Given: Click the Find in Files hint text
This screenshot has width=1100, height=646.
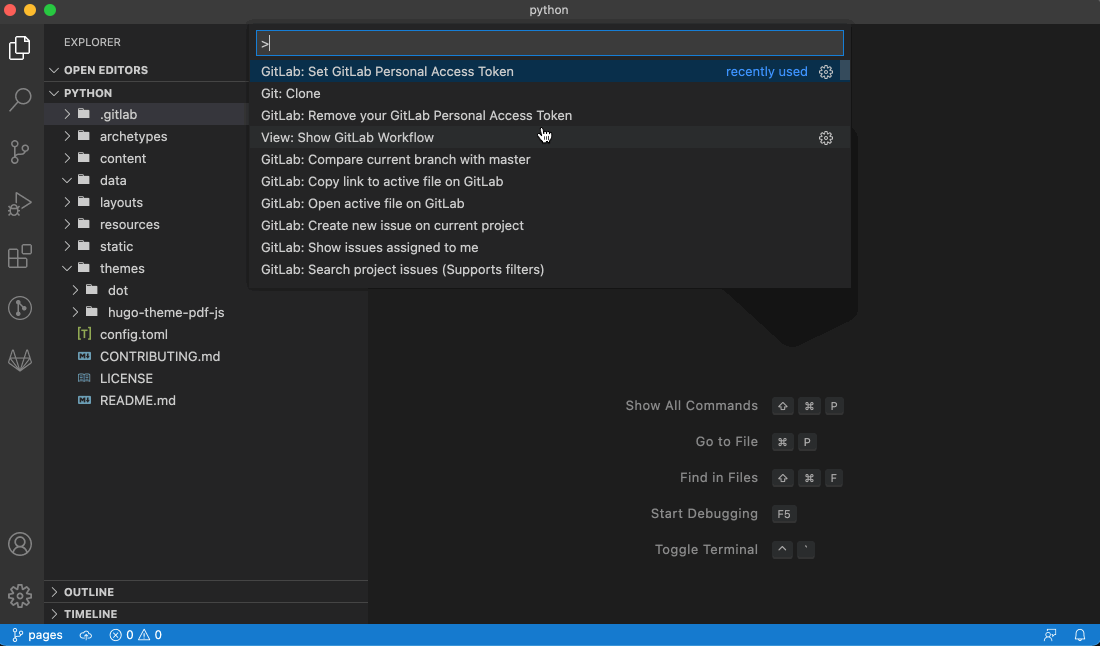Looking at the screenshot, I should [x=719, y=478].
